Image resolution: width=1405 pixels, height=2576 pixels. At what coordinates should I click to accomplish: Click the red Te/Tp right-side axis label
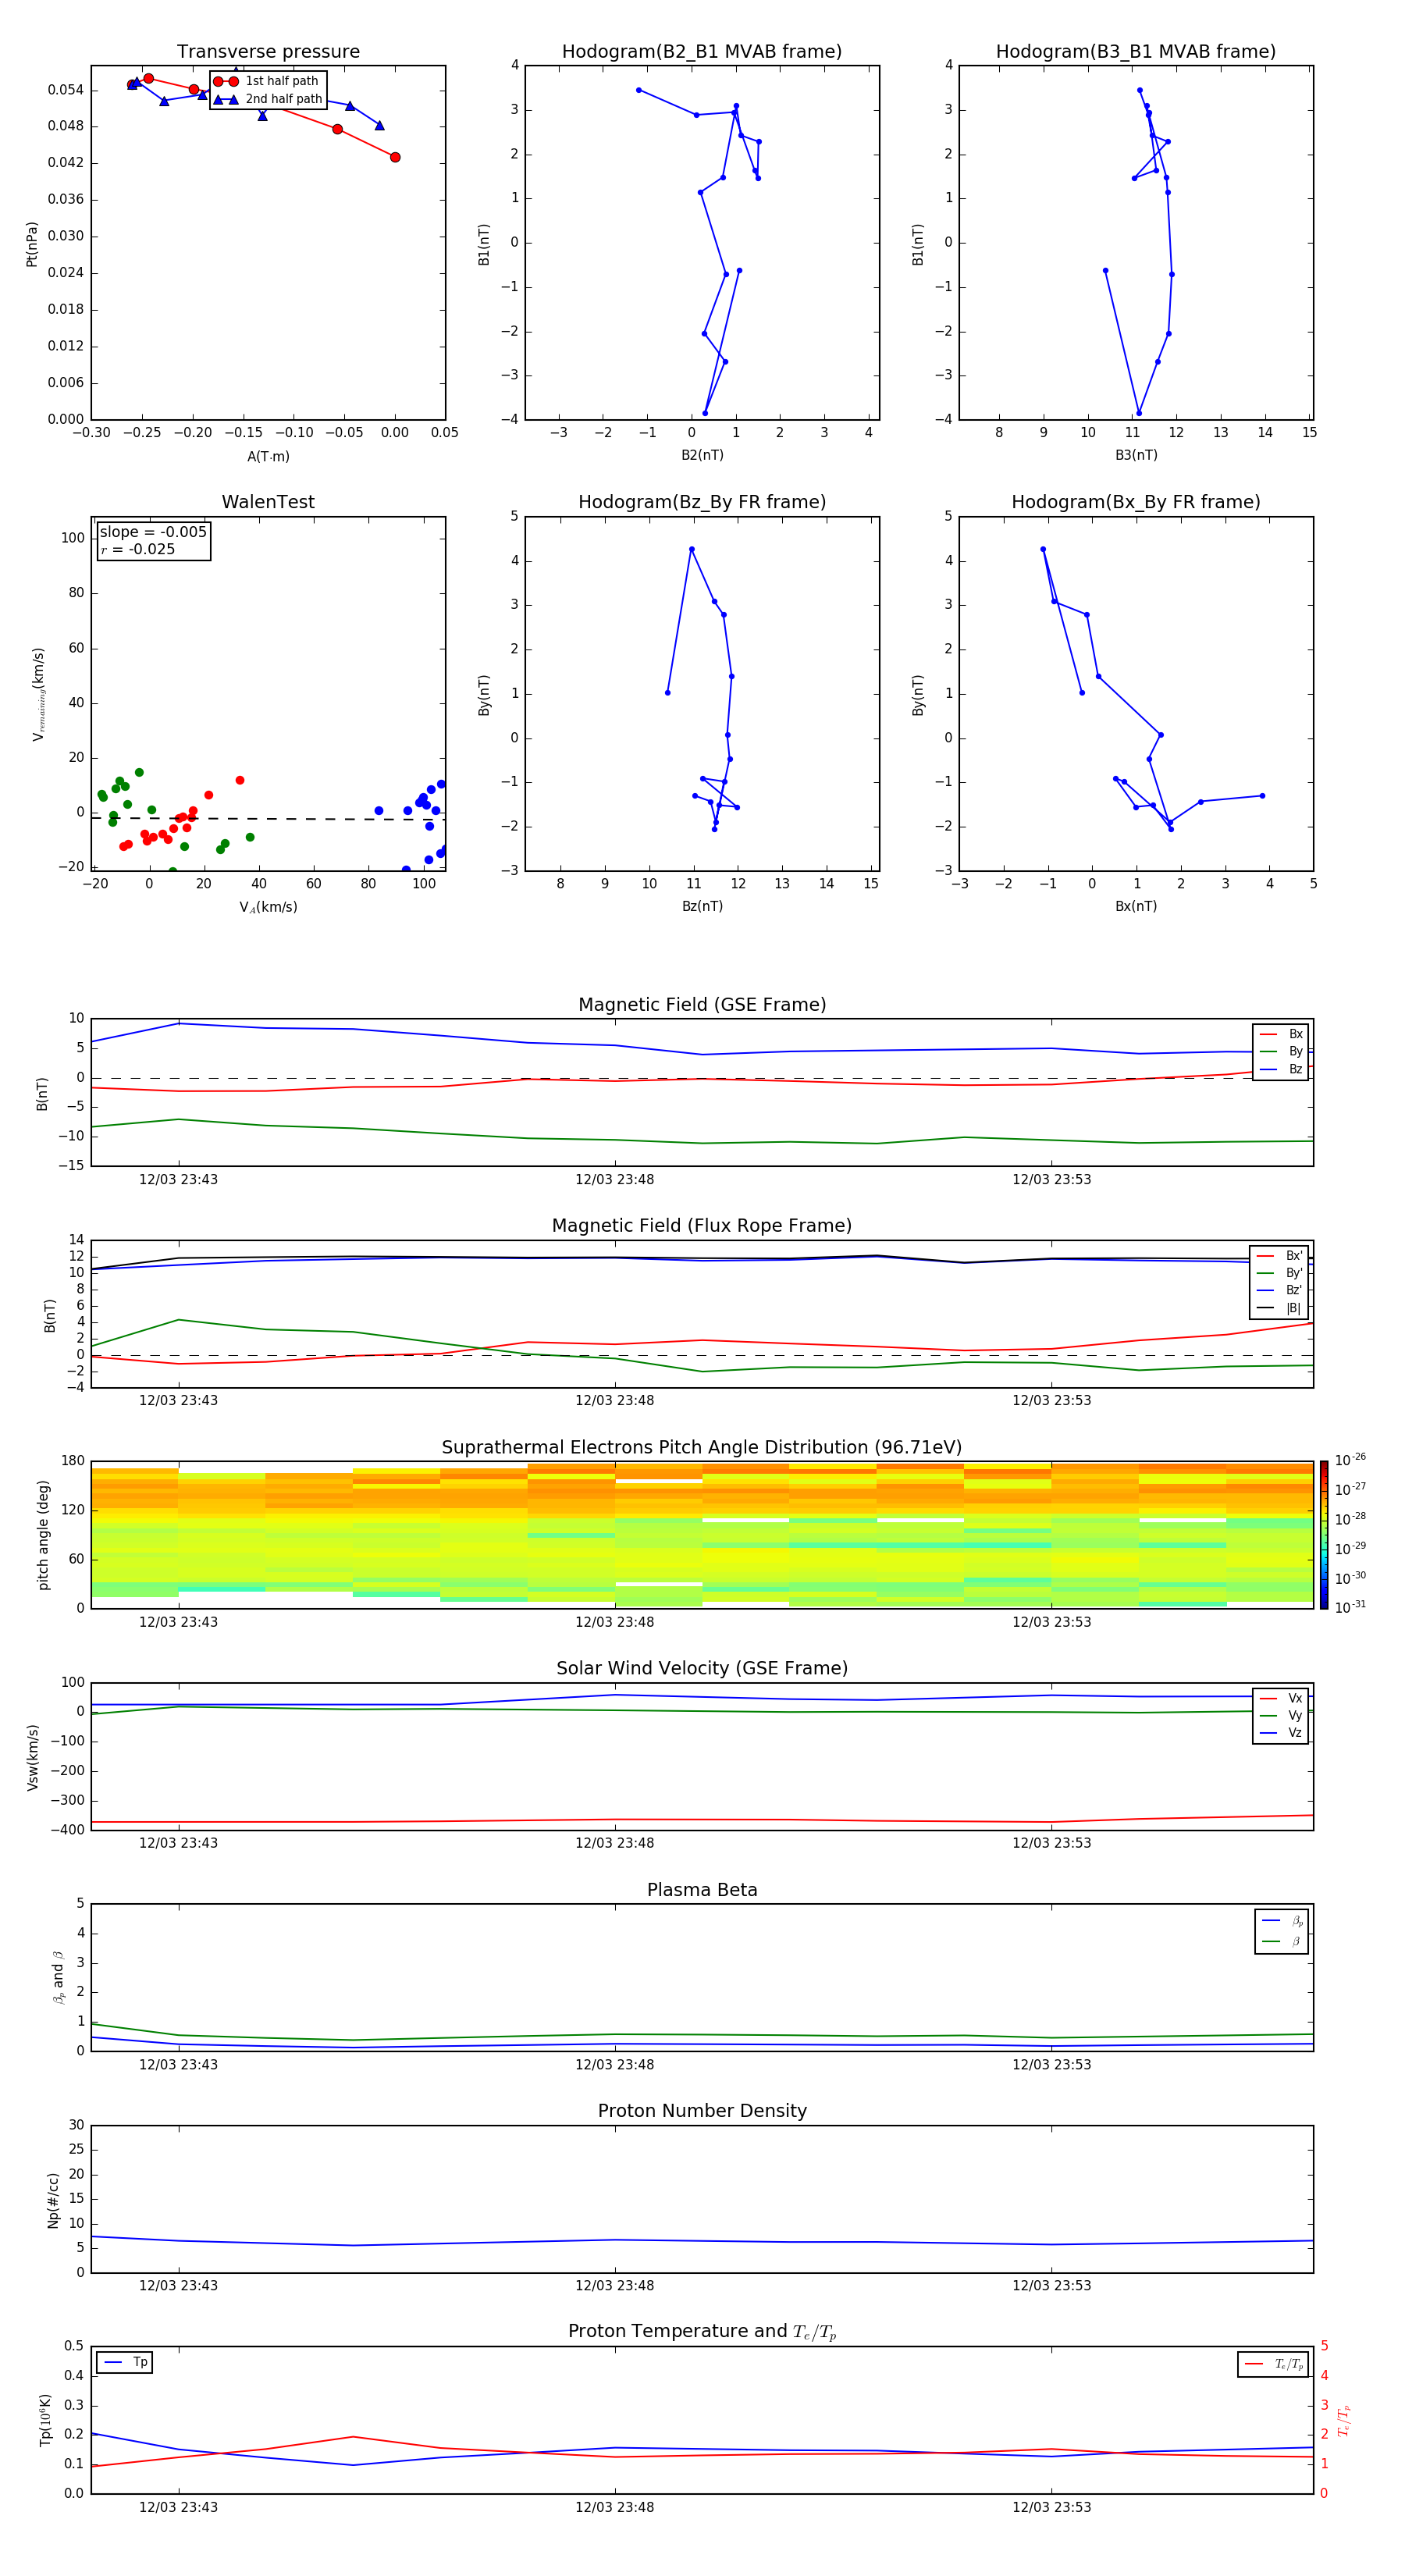[x=1343, y=2420]
